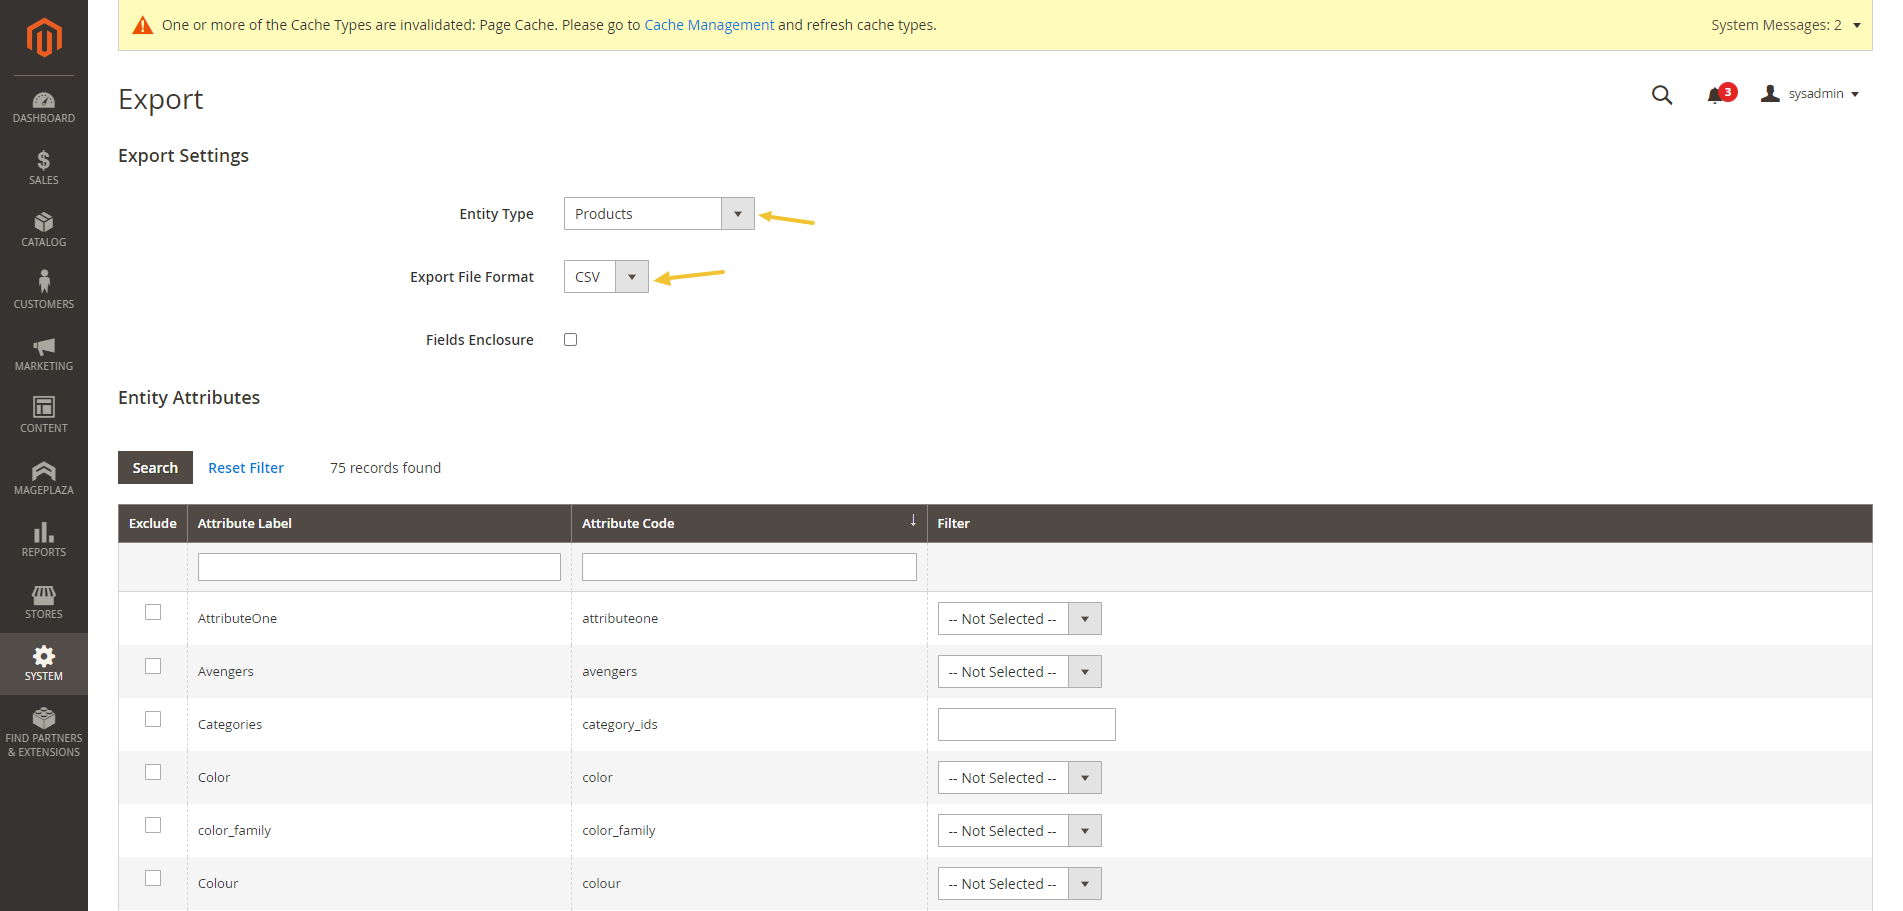
Task: Toggle the Fields Enclosure checkbox
Action: click(571, 340)
